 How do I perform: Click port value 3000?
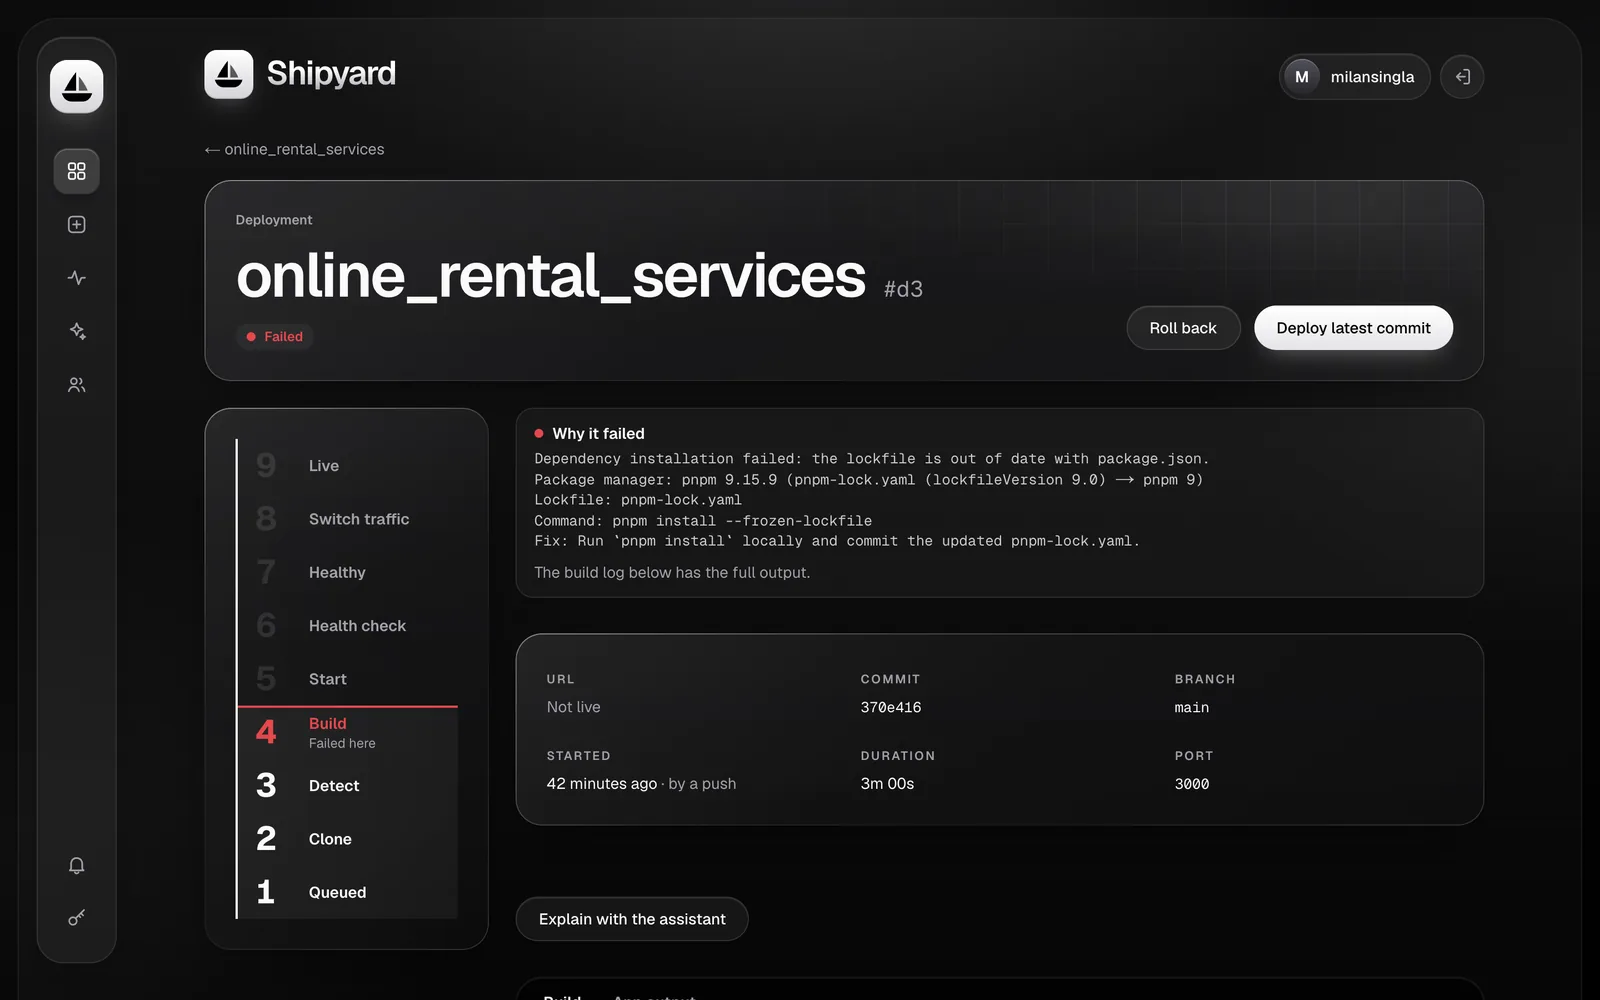pyautogui.click(x=1192, y=784)
